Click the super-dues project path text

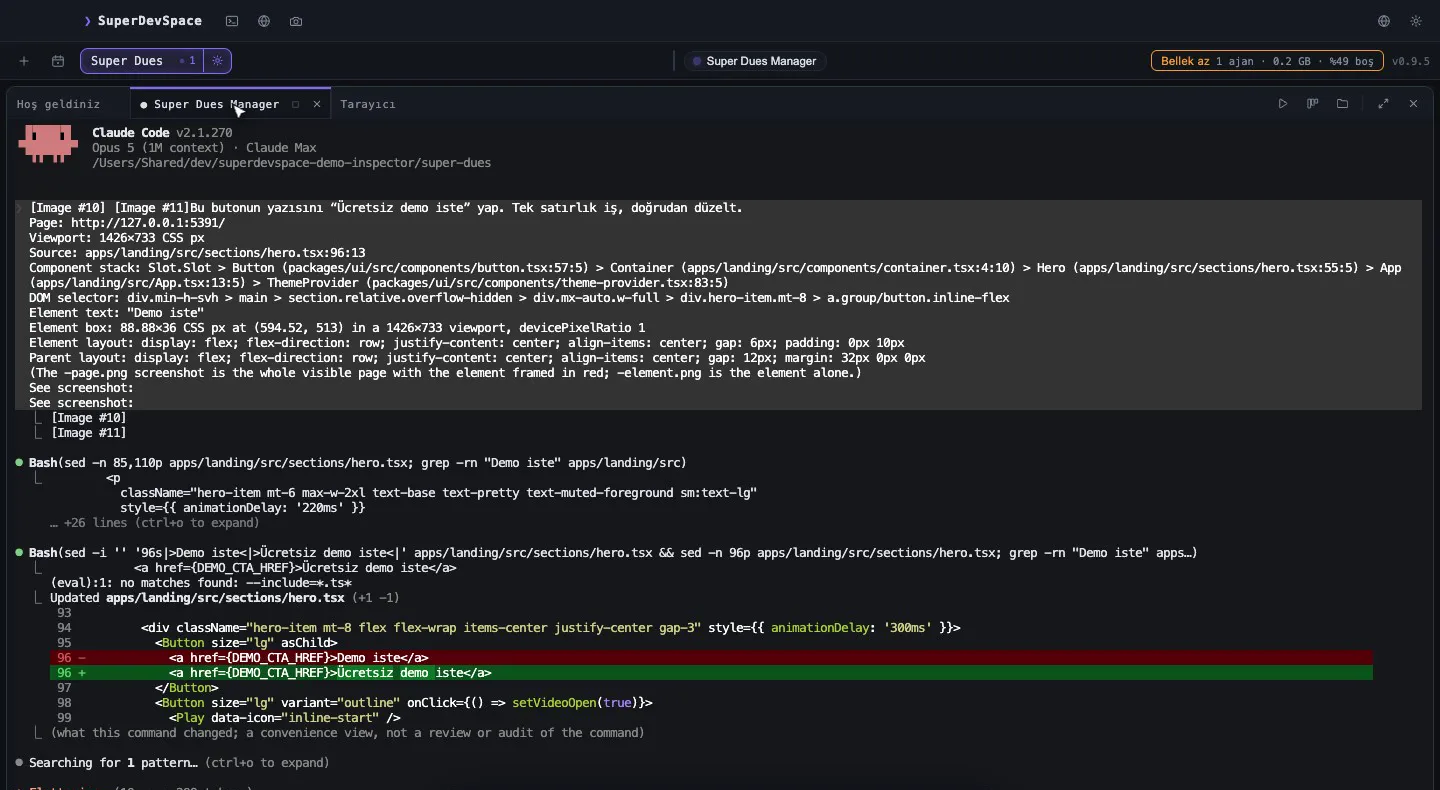pyautogui.click(x=292, y=163)
